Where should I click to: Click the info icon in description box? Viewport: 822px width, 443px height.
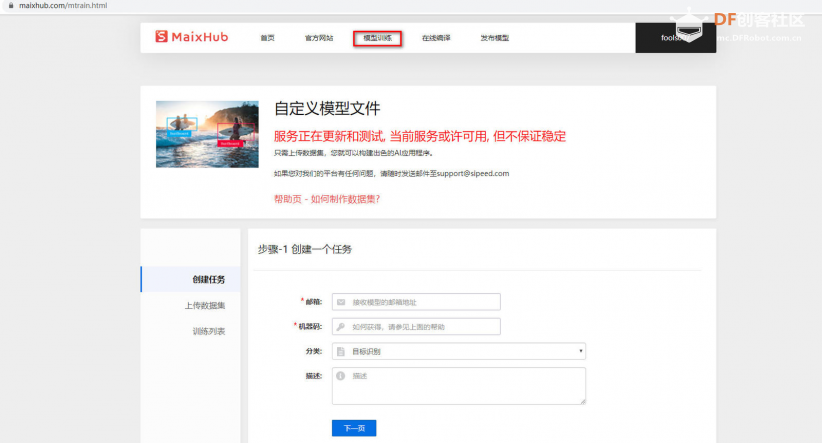coord(341,376)
